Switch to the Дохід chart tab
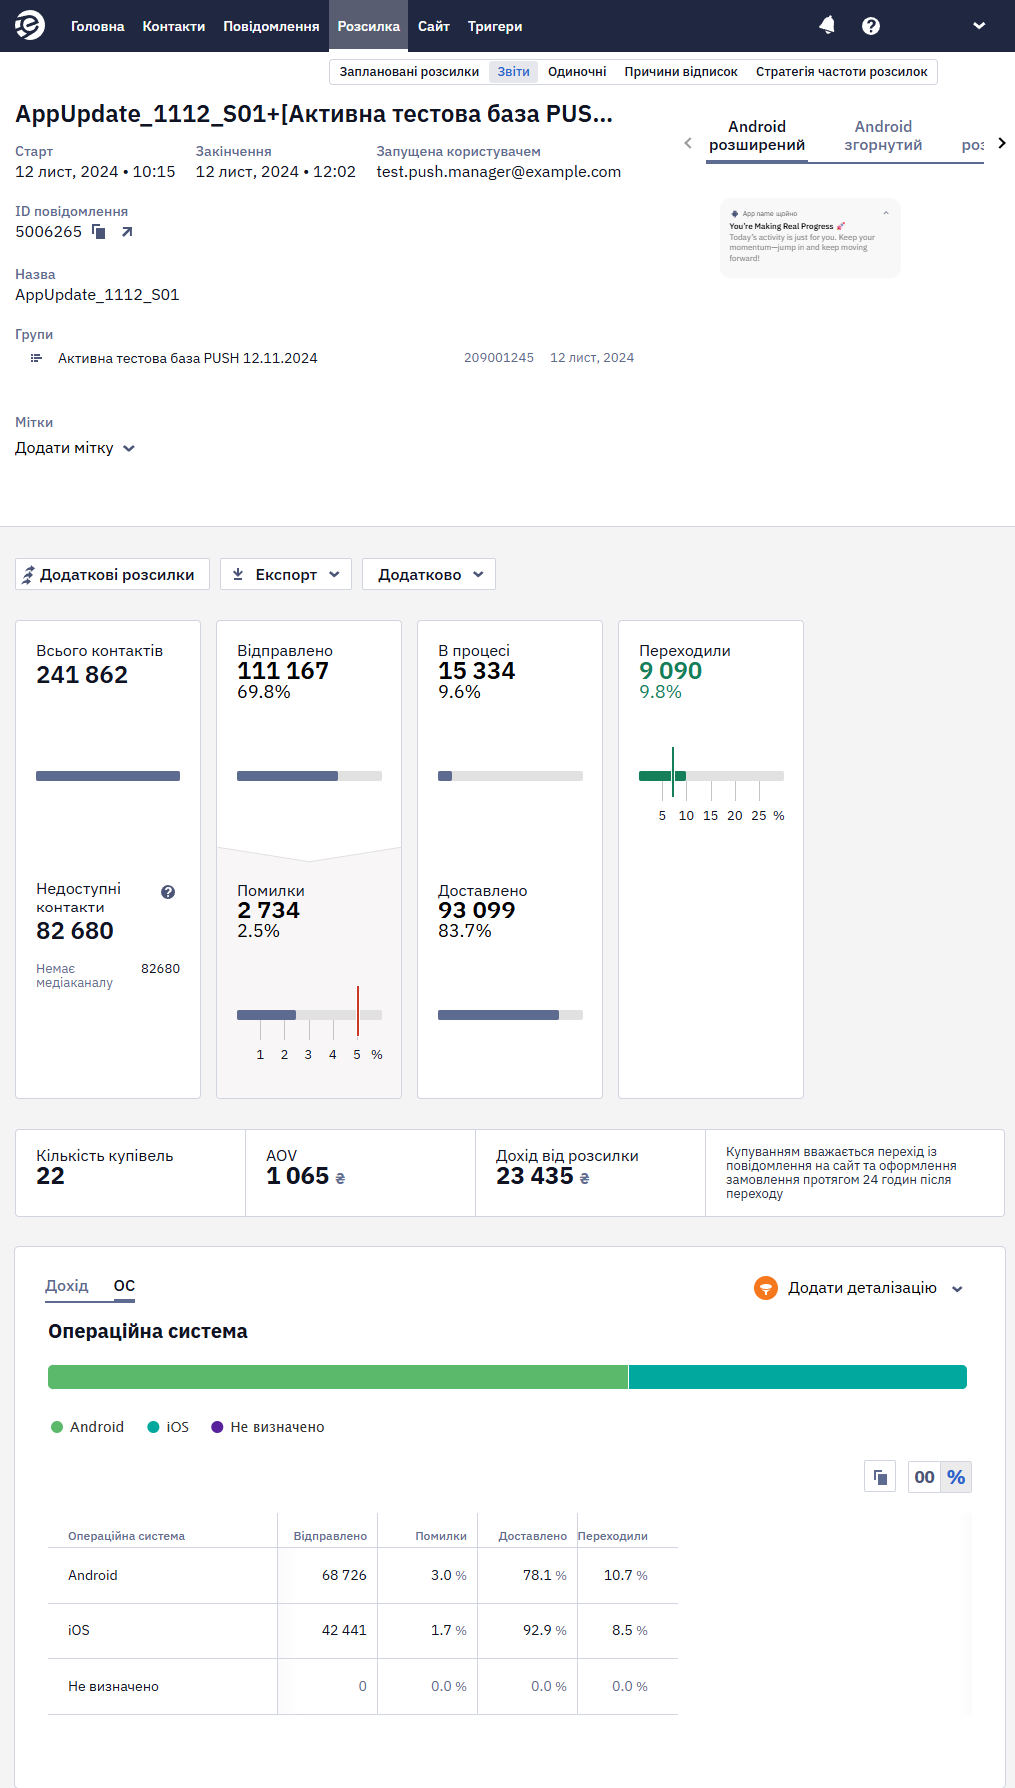The width and height of the screenshot is (1015, 1788). 67,1286
